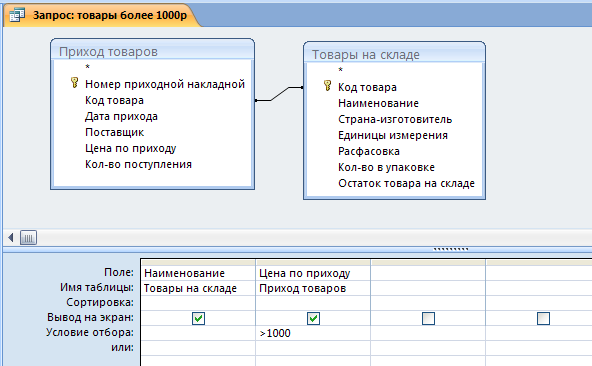Viewport: 592px width, 366px height.
Task: Click the Поле cell with Наименование
Action: [198, 273]
